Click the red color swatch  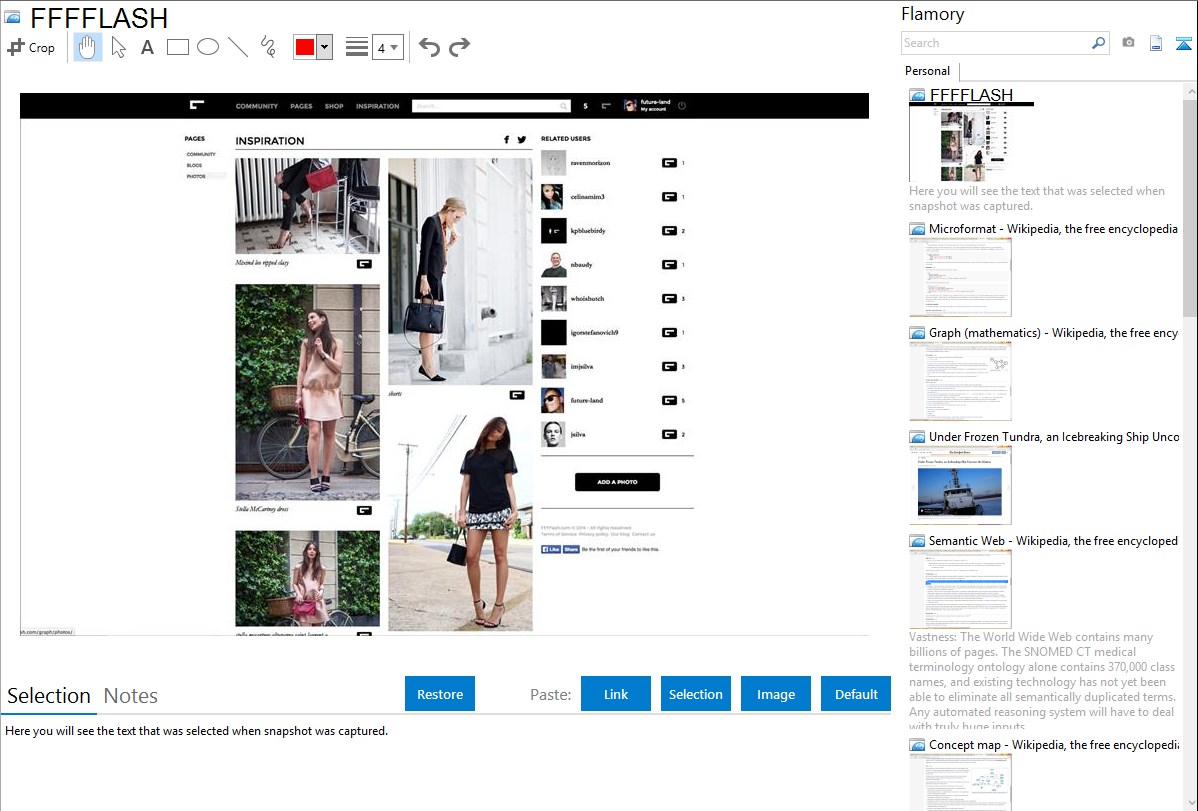(x=304, y=47)
